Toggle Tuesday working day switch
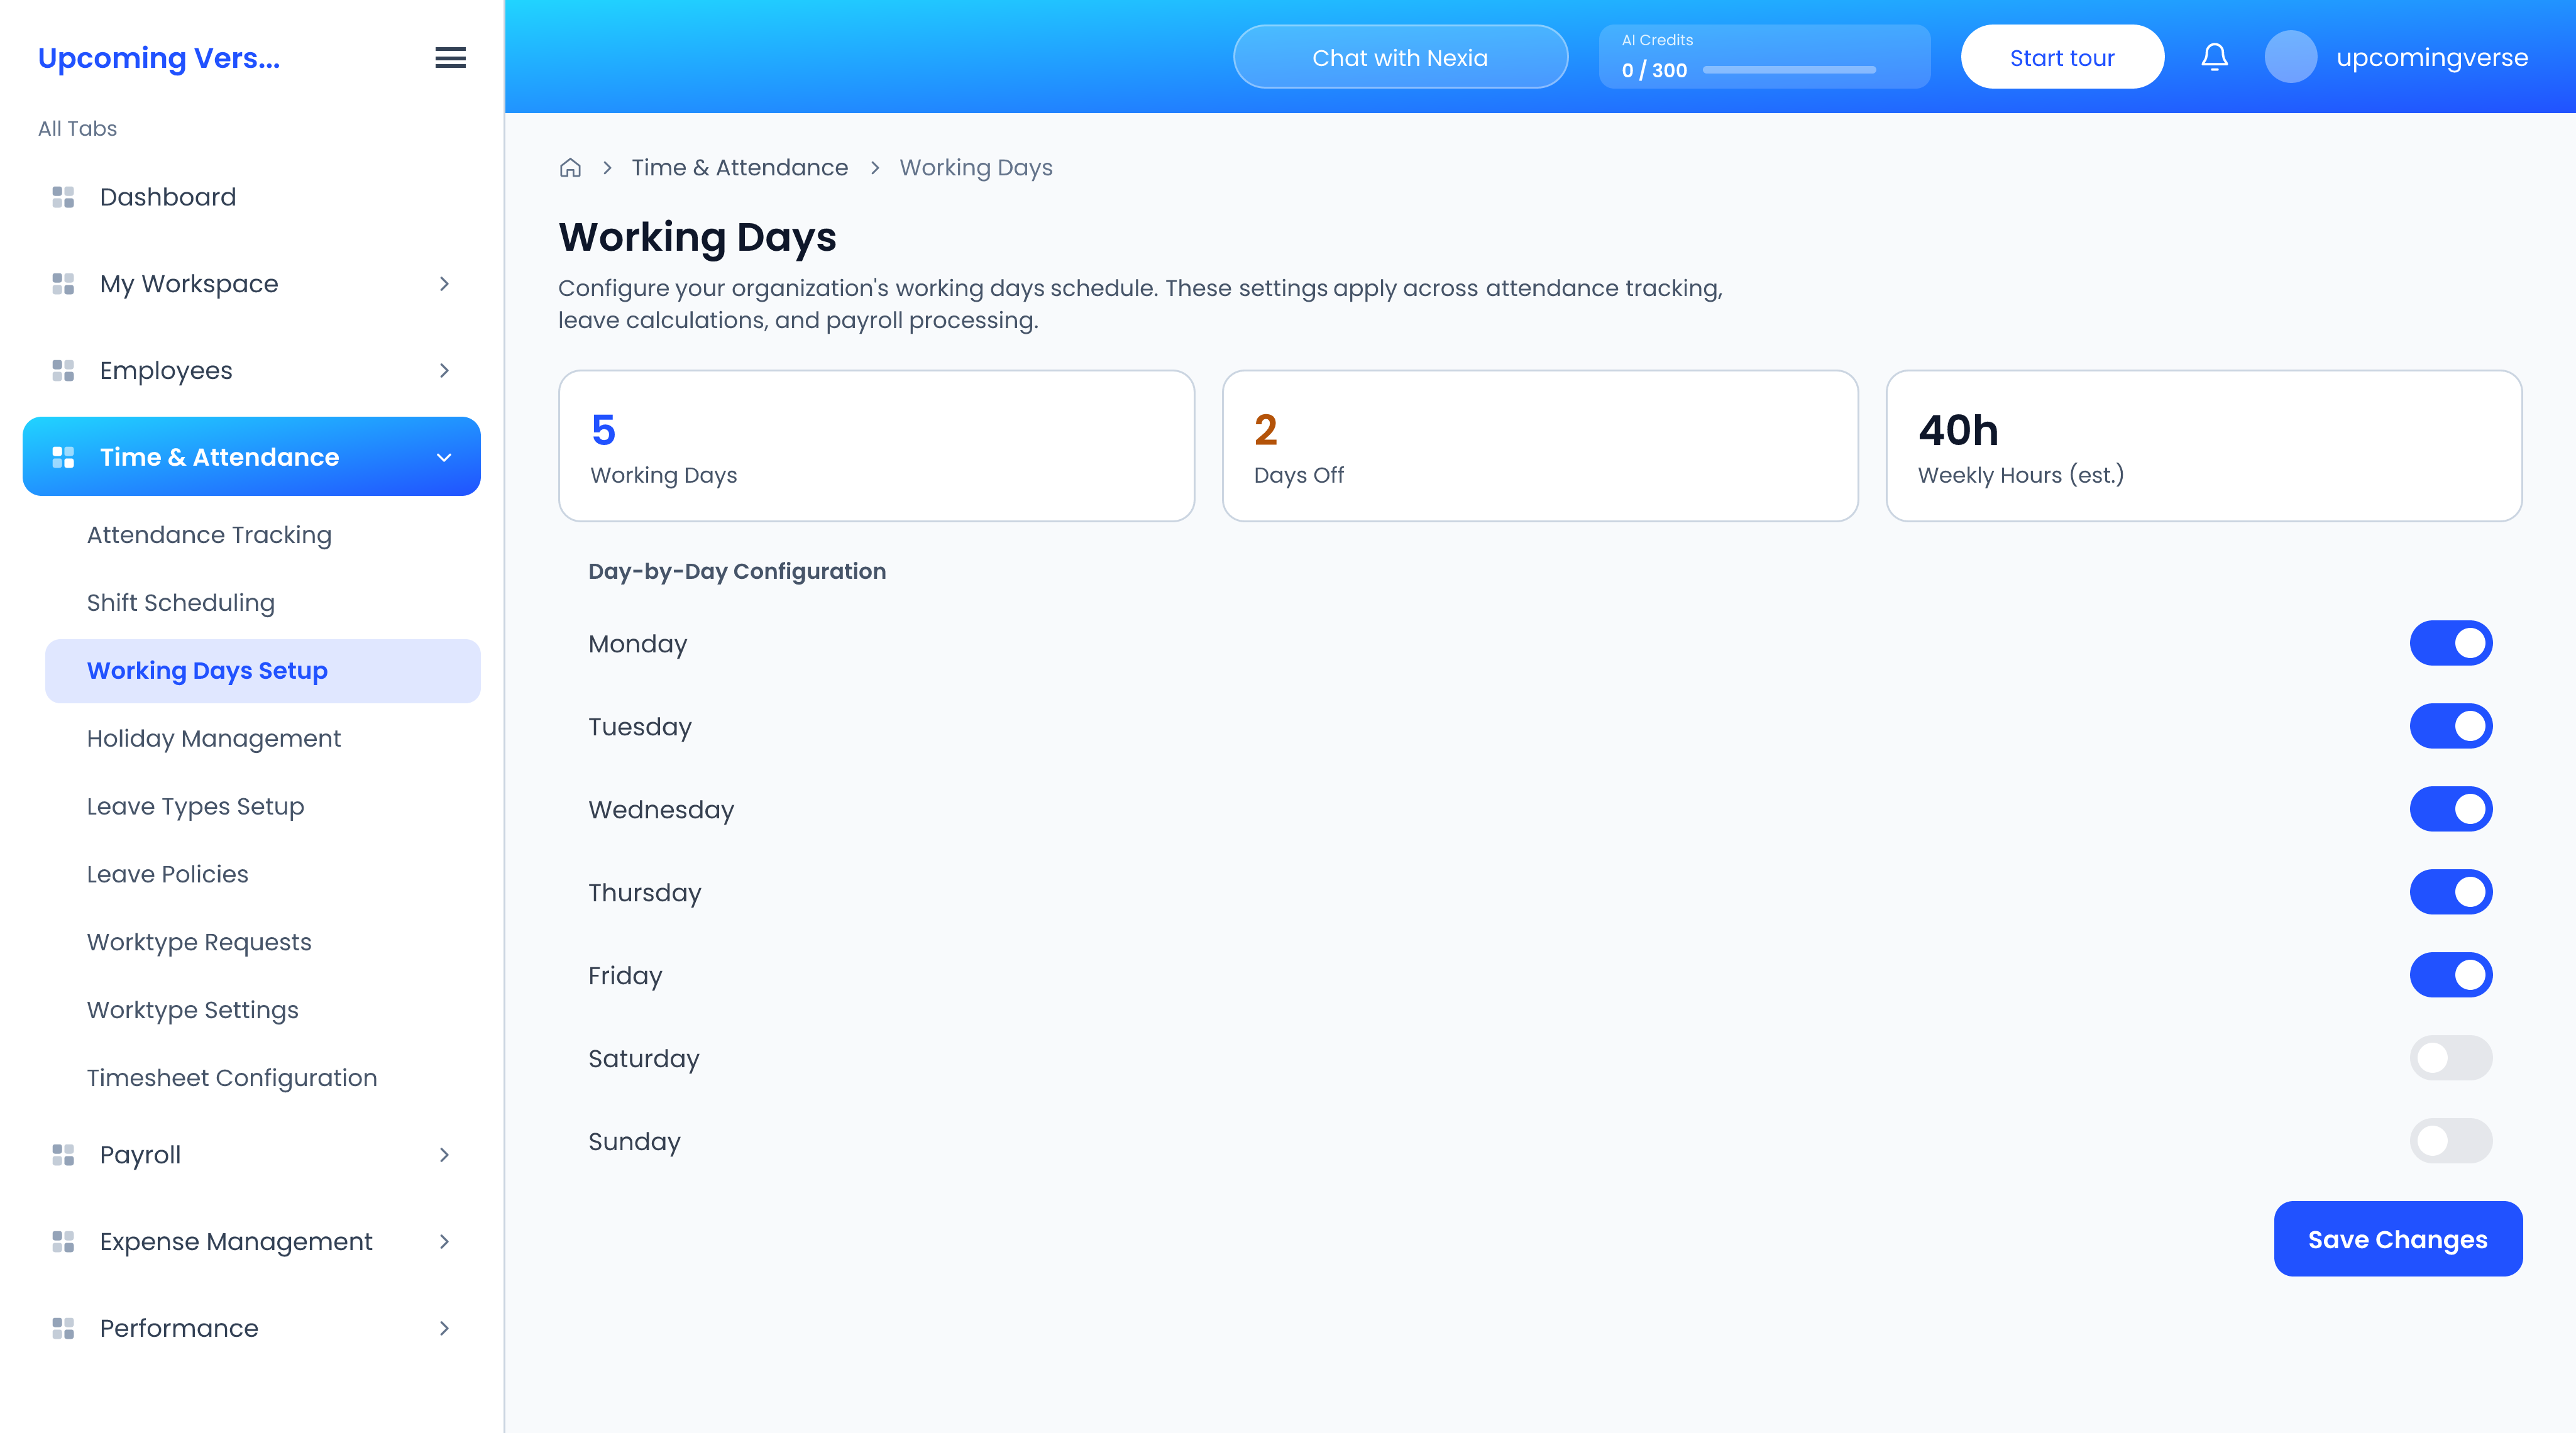Image resolution: width=2576 pixels, height=1433 pixels. (x=2451, y=726)
